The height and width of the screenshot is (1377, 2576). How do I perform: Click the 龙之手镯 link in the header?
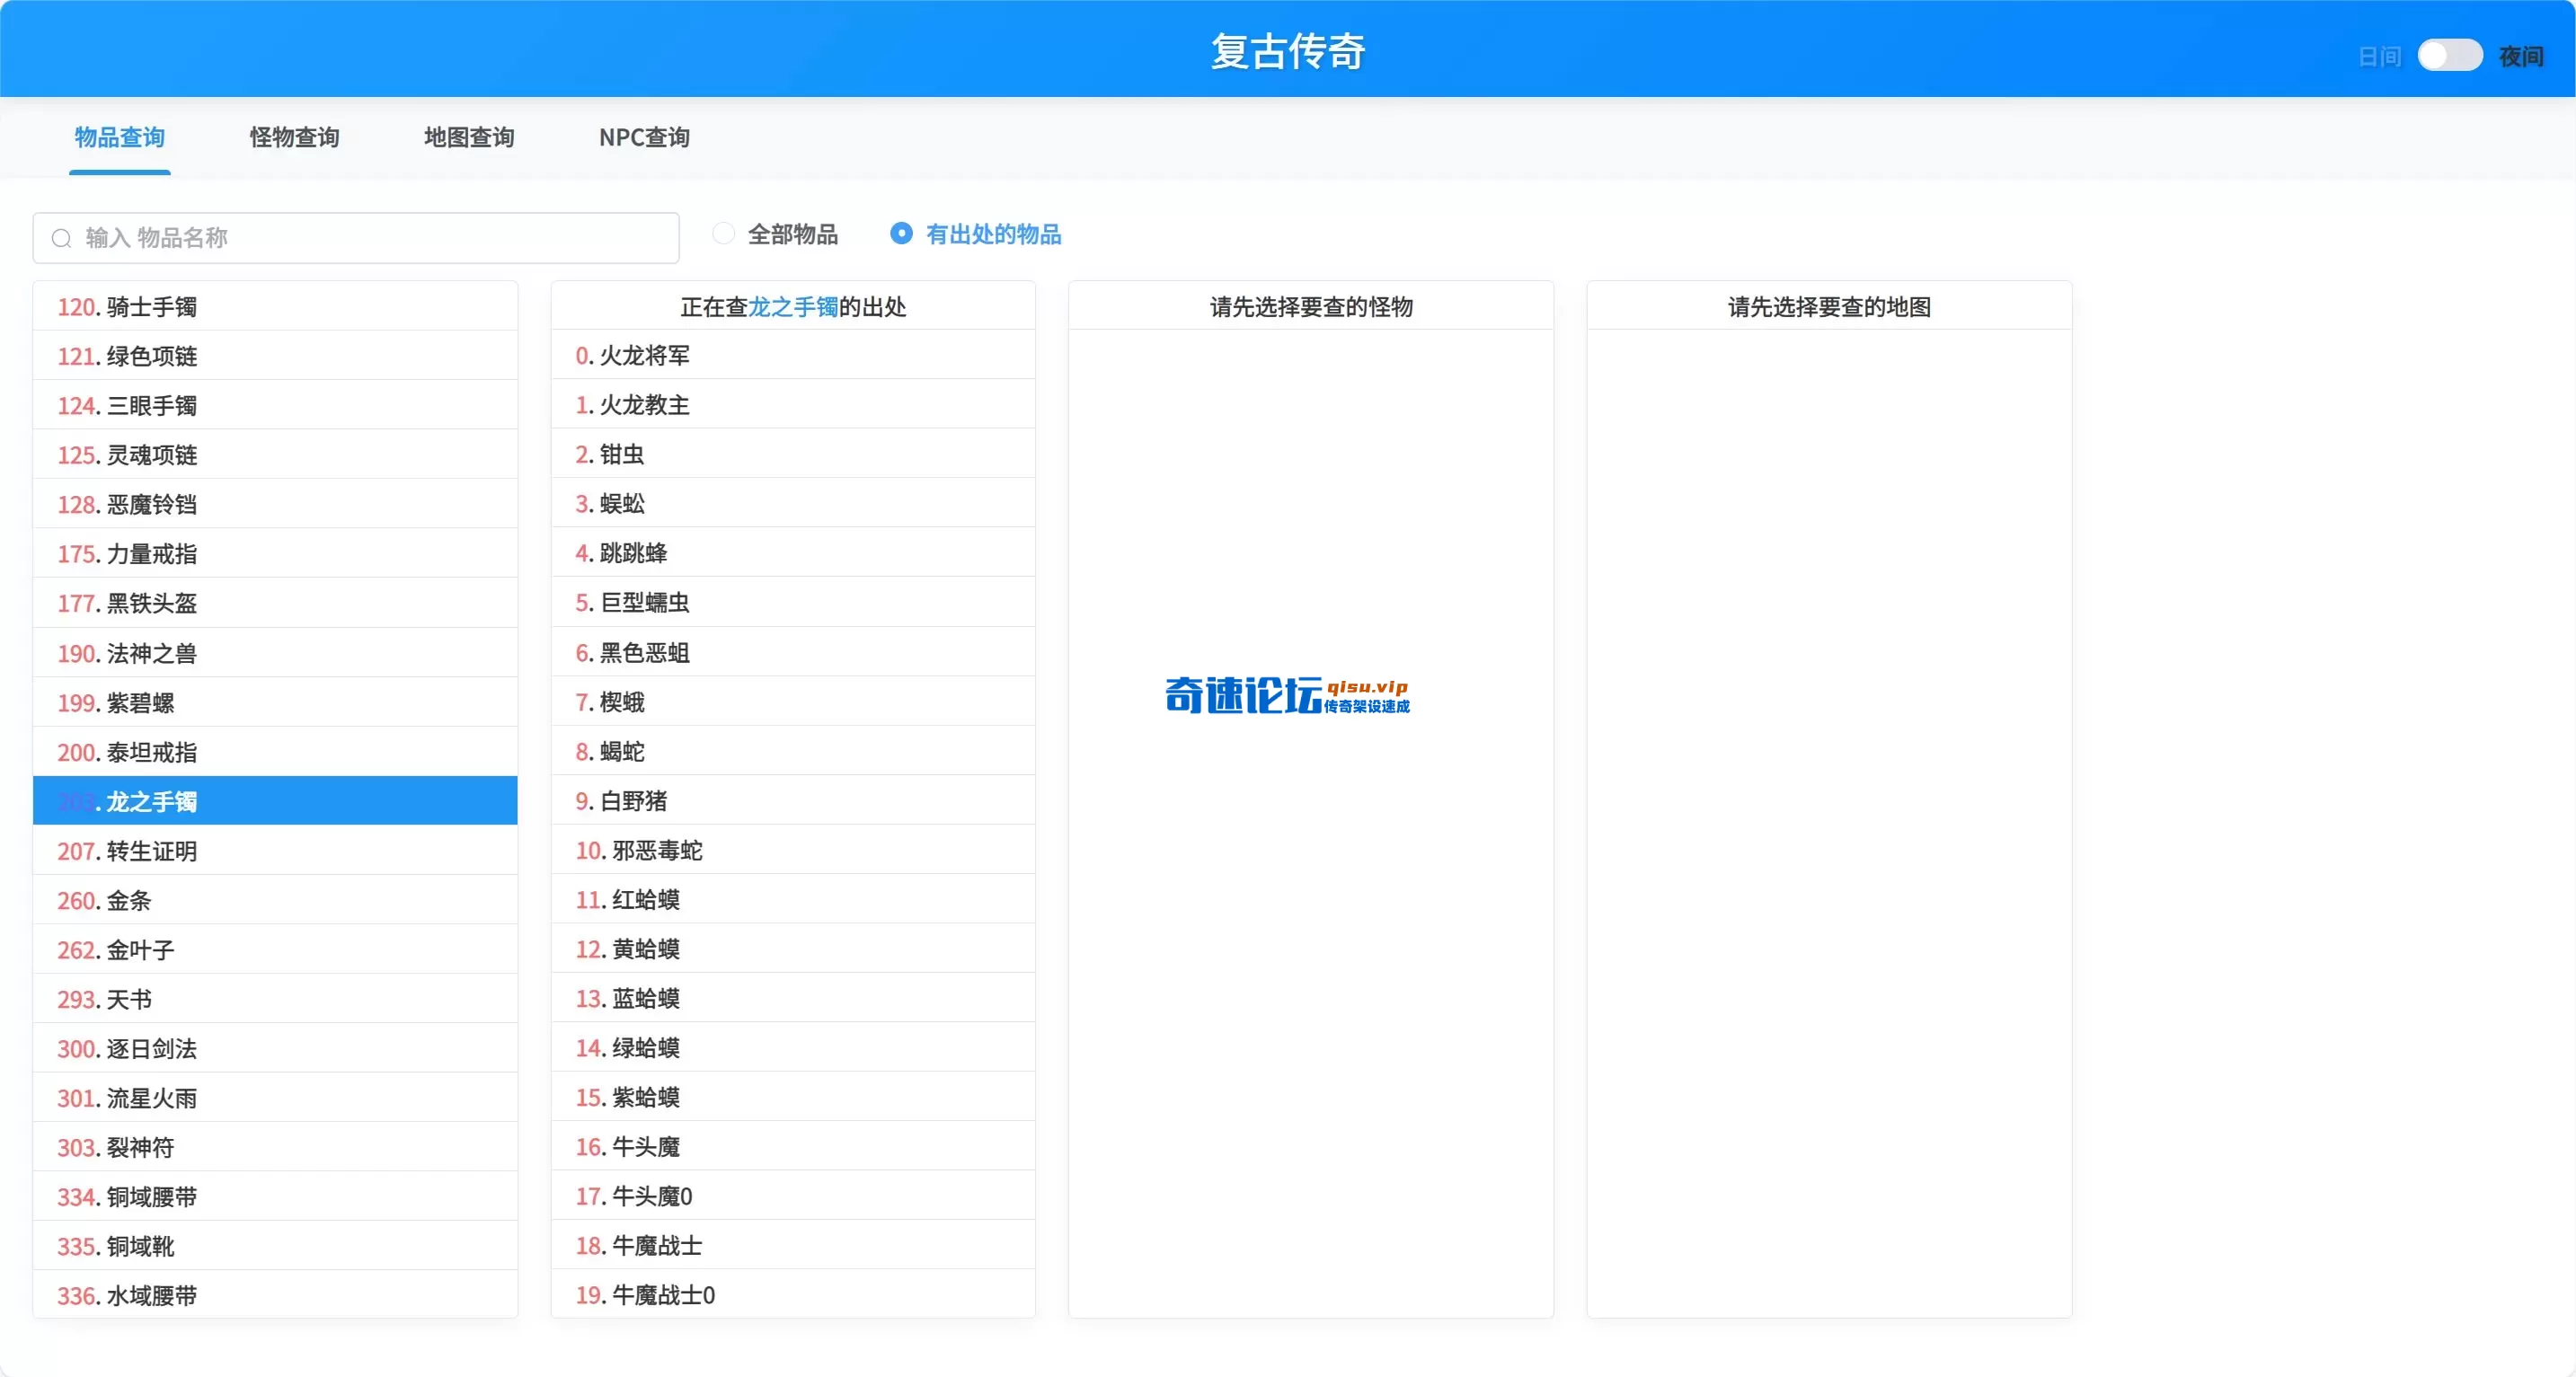tap(796, 307)
